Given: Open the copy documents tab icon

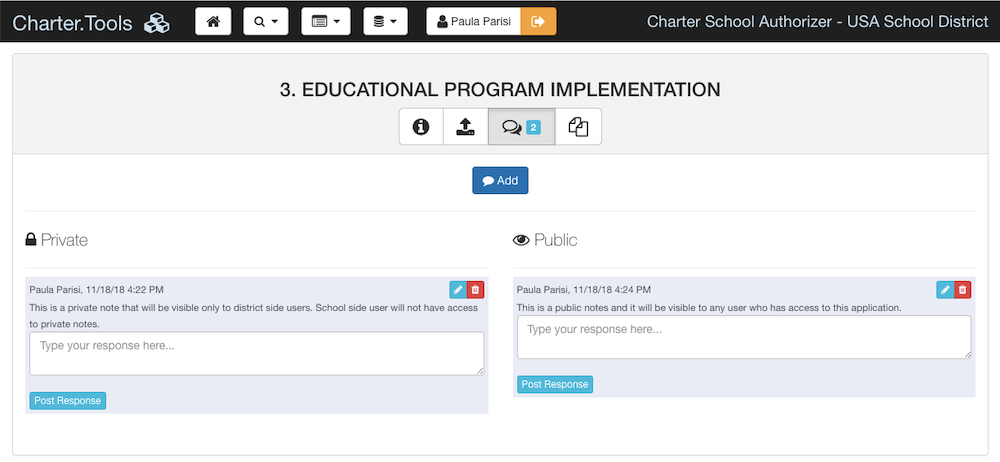Looking at the screenshot, I should (x=578, y=127).
